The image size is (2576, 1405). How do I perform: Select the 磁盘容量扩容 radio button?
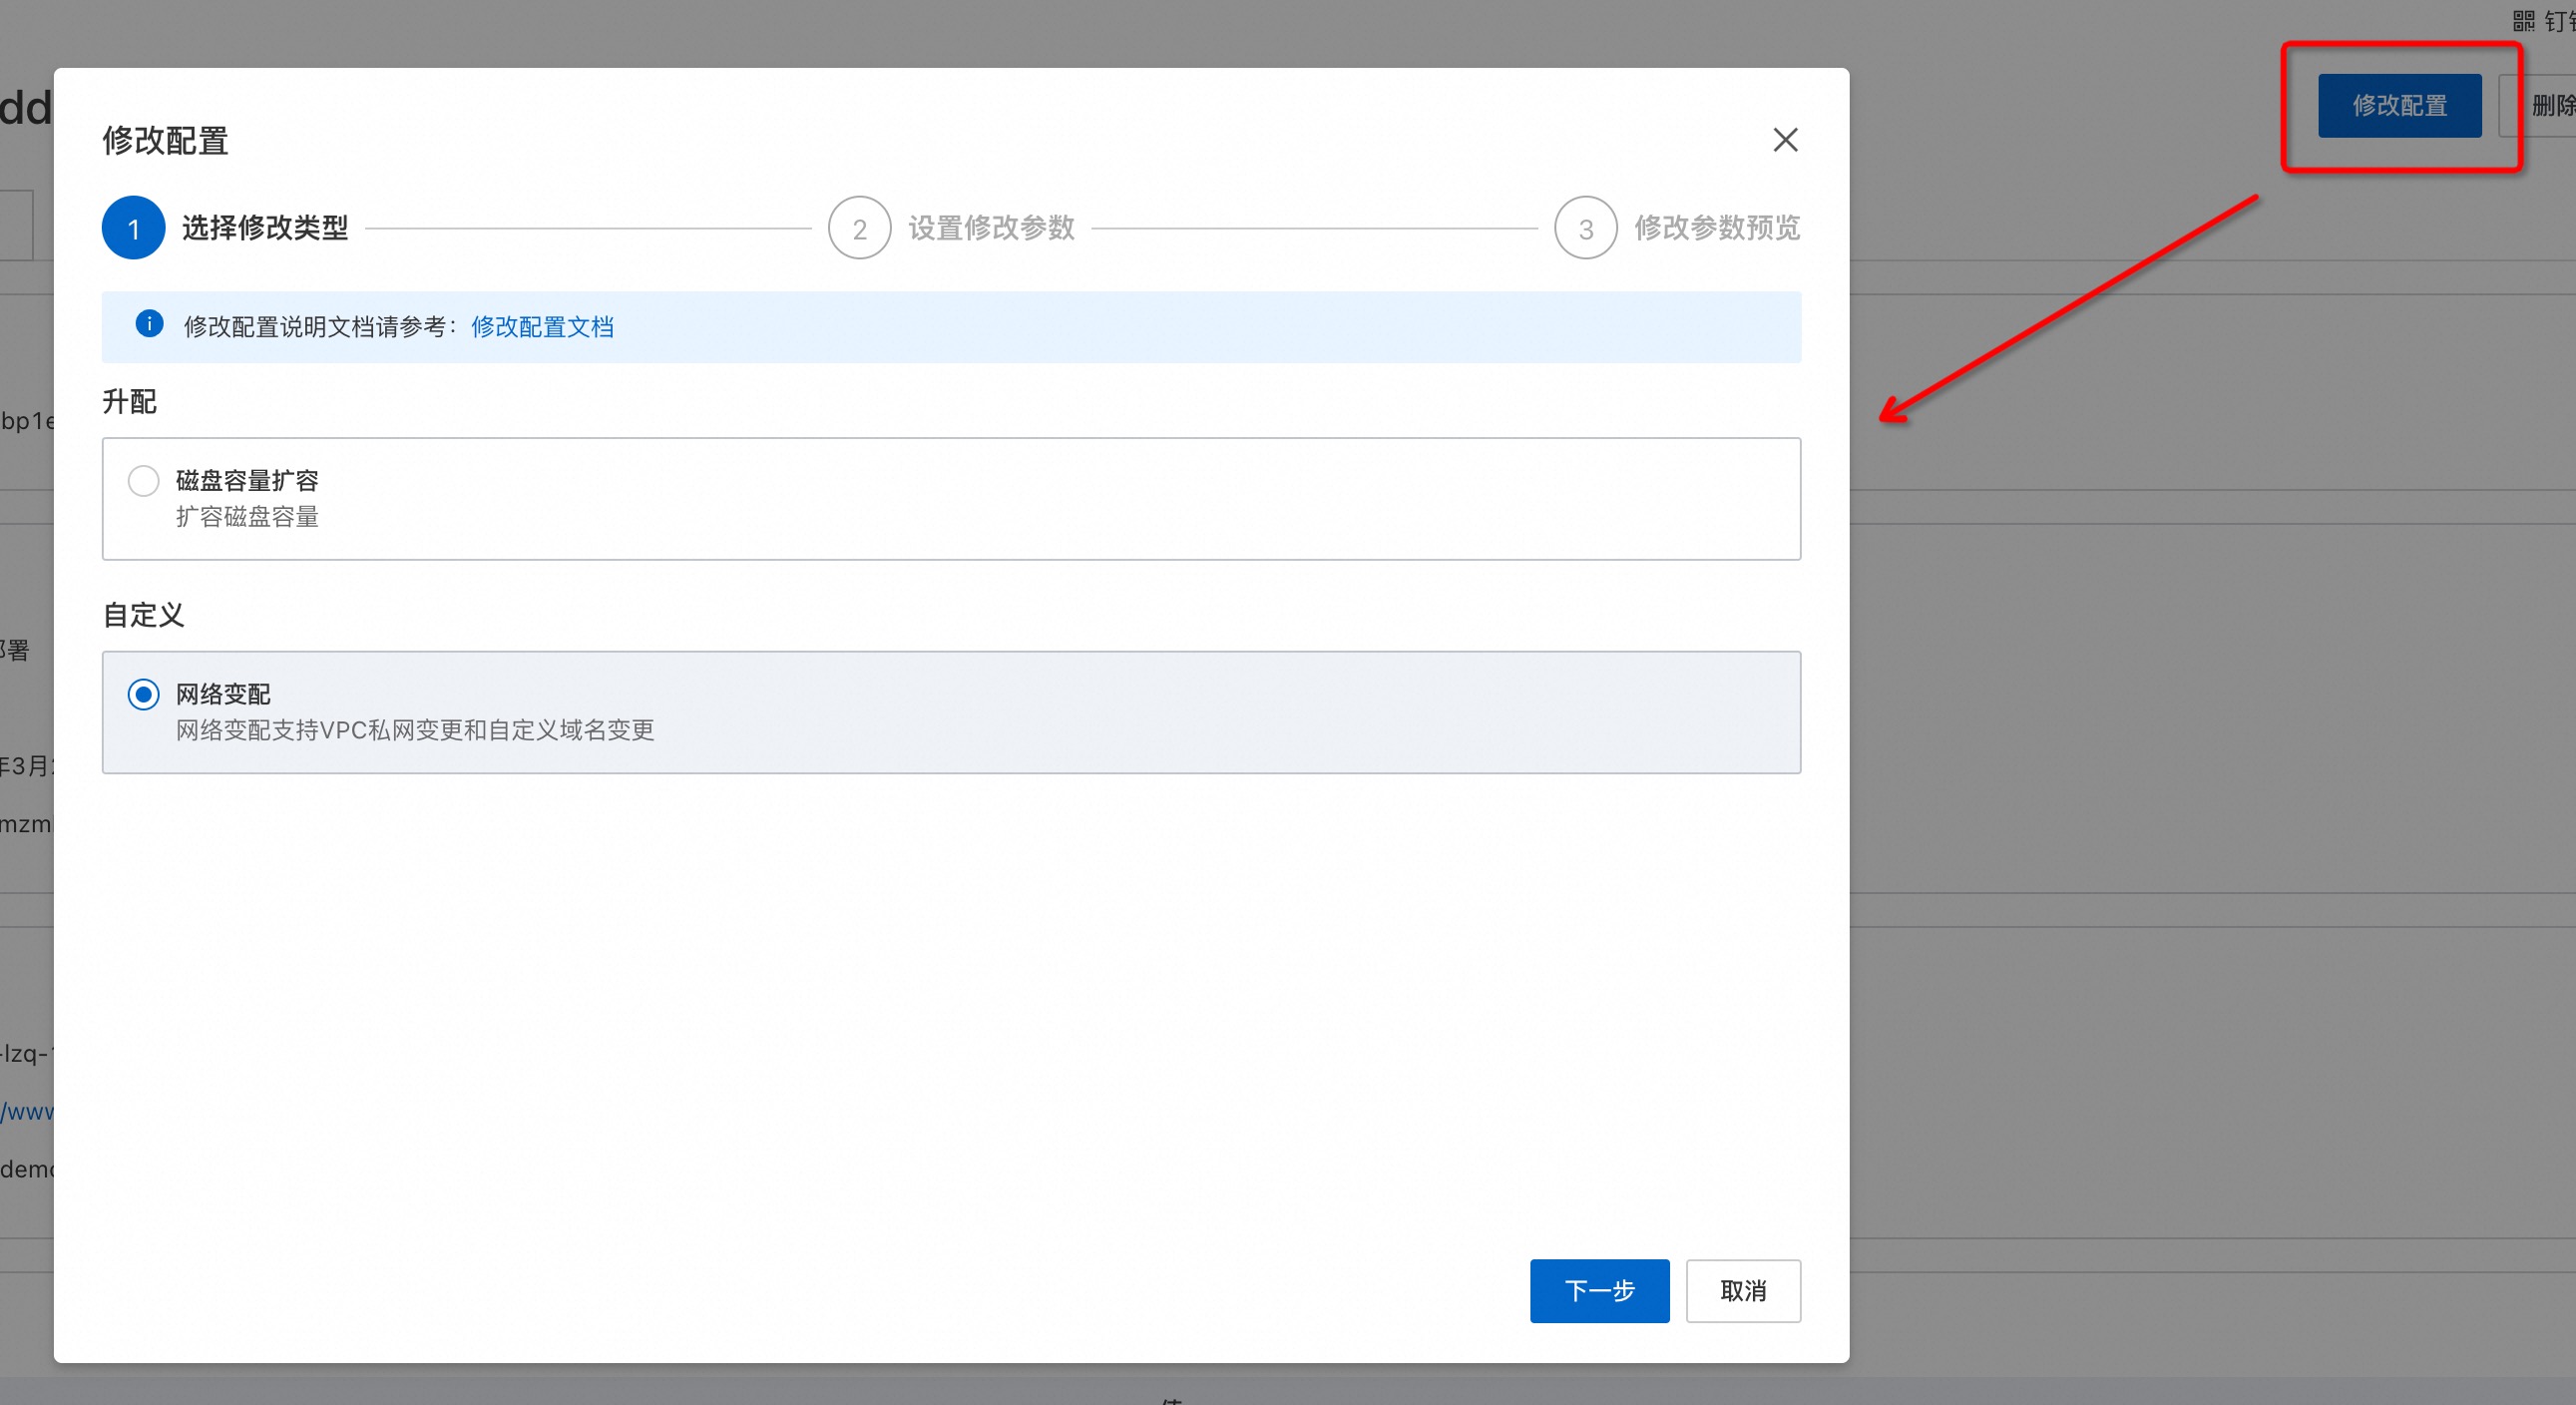point(143,481)
